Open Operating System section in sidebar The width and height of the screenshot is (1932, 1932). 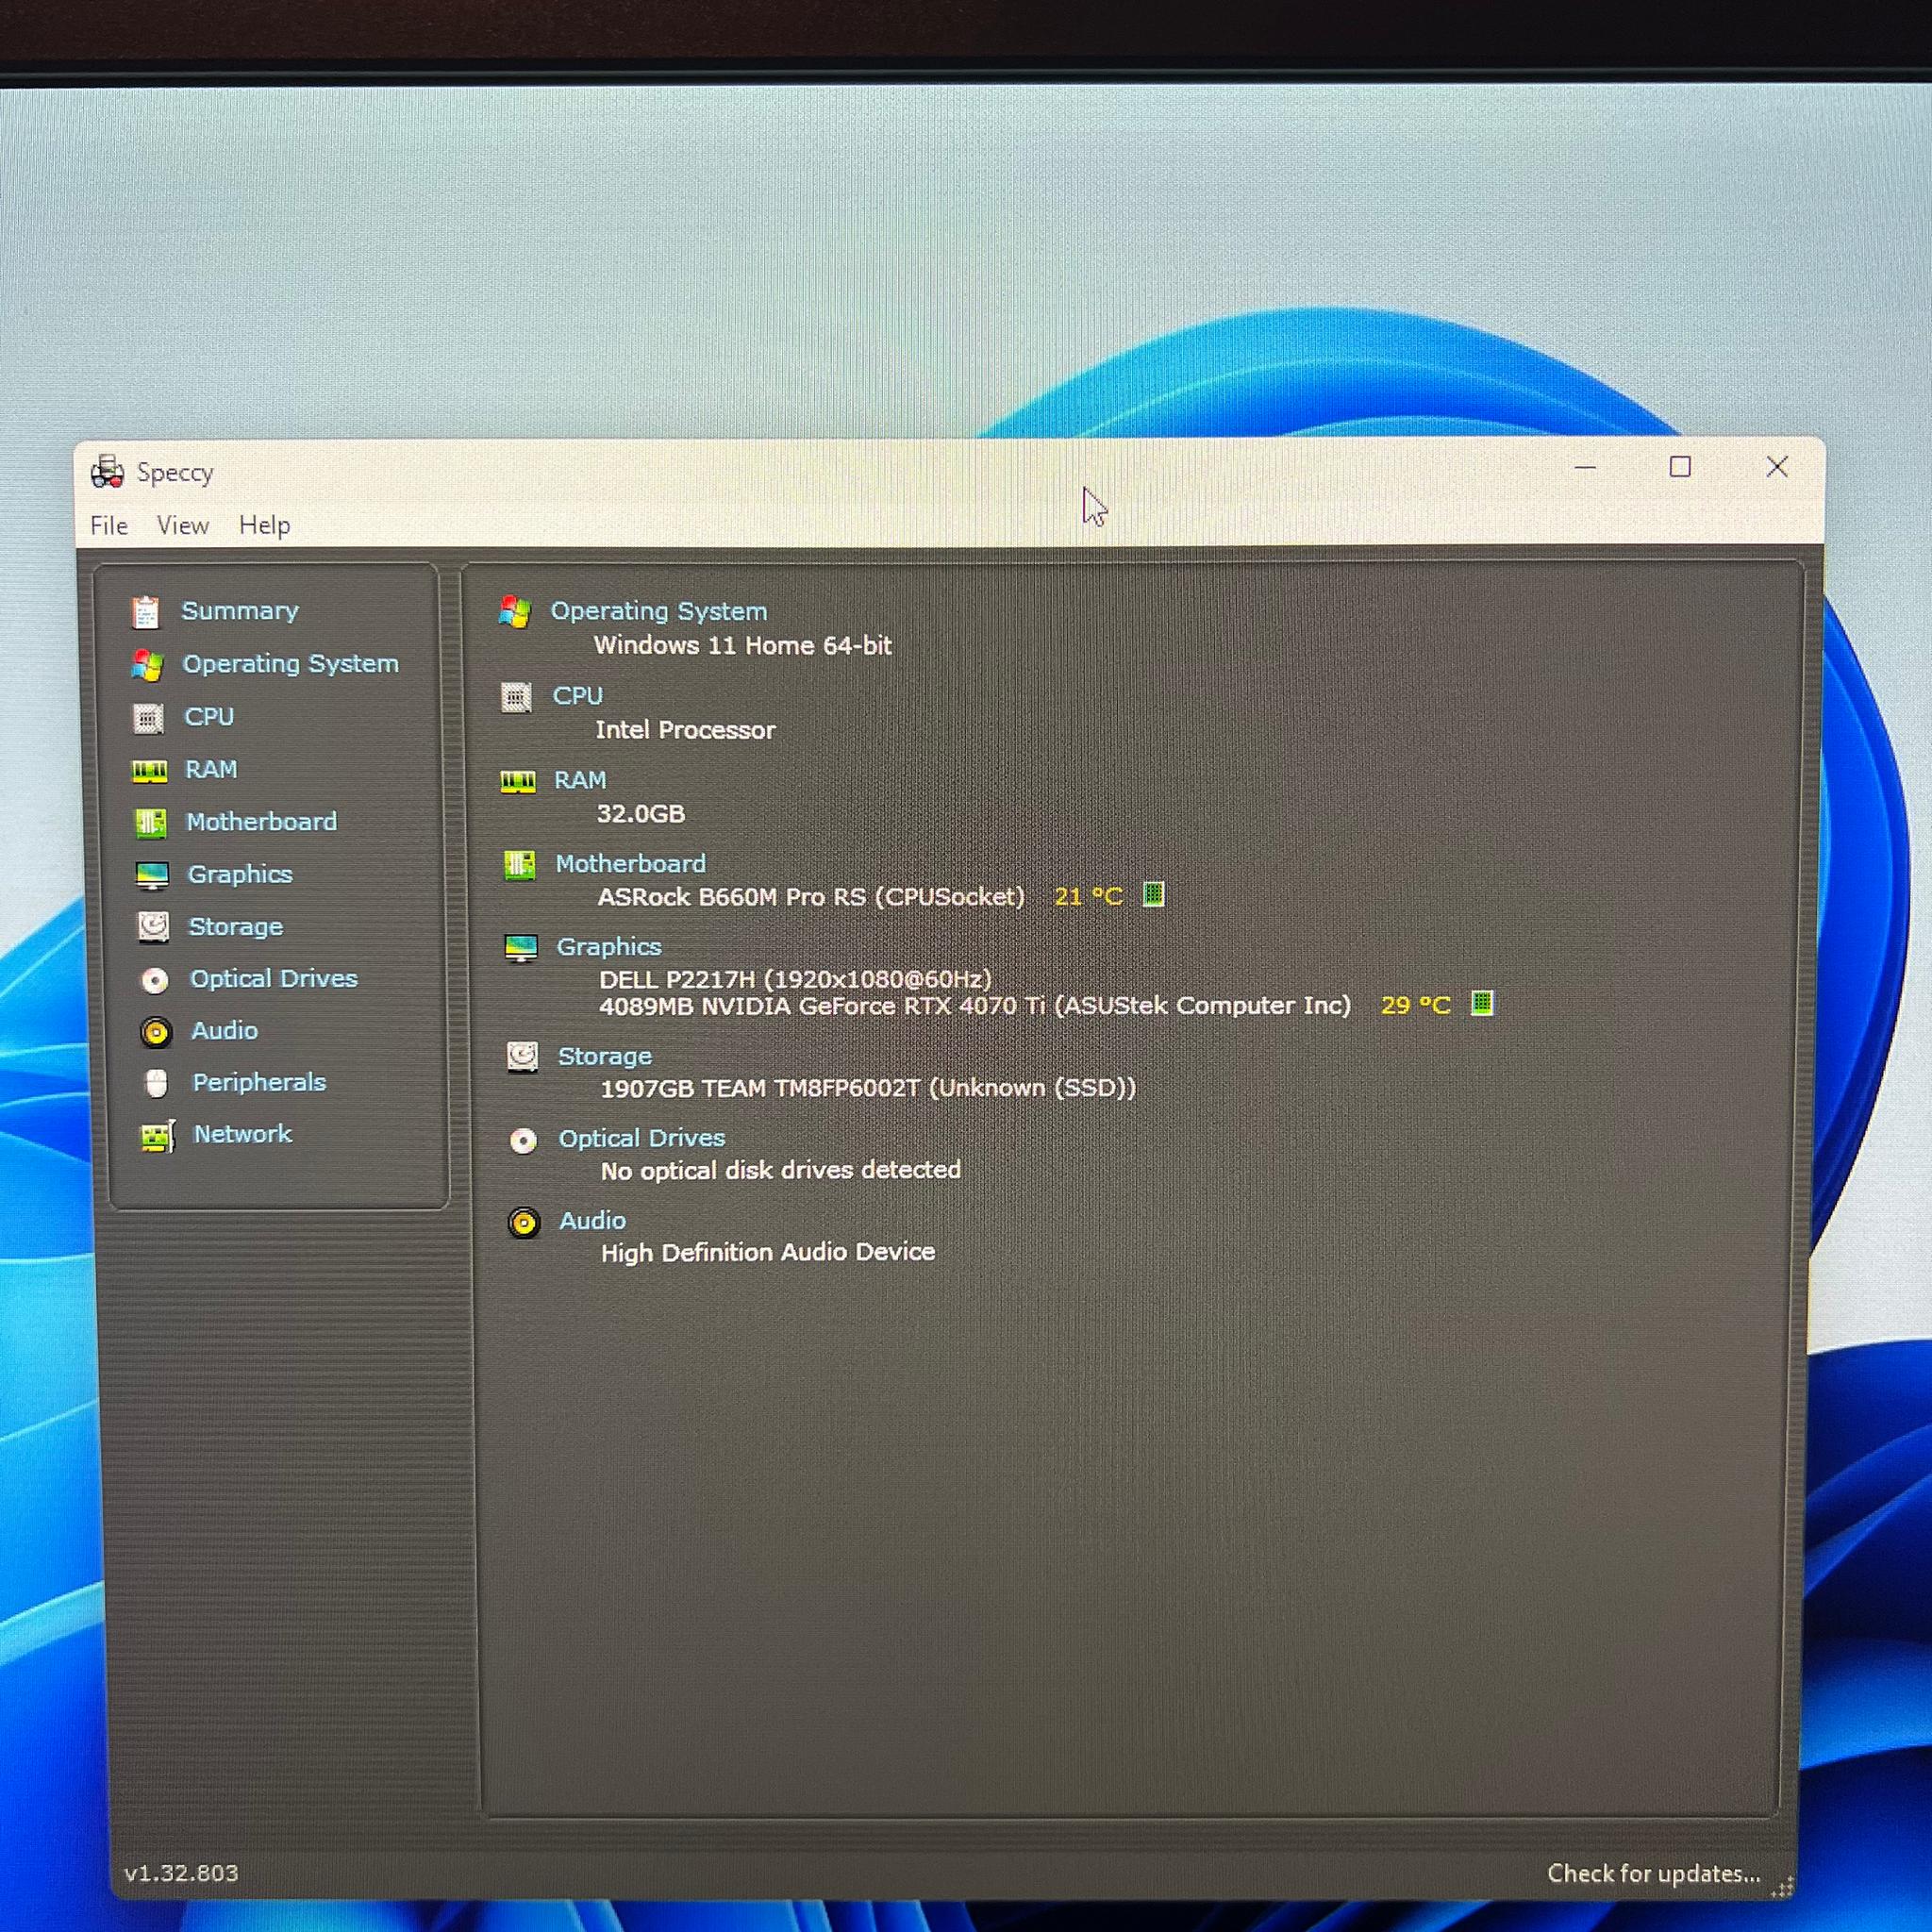pyautogui.click(x=290, y=664)
